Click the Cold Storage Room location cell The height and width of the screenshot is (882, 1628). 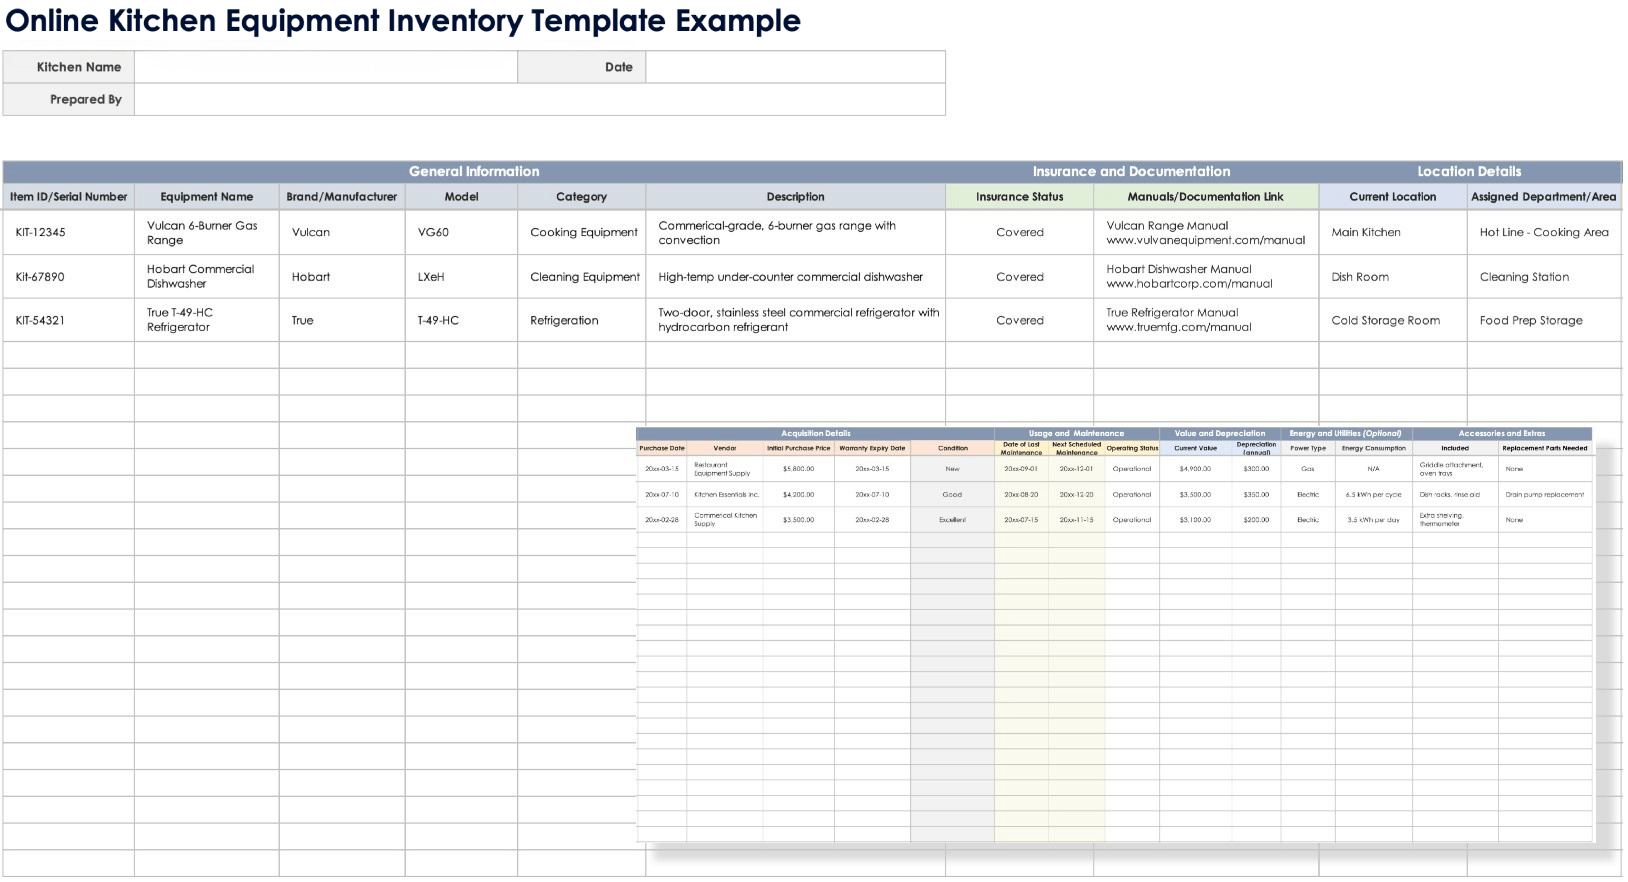point(1385,321)
